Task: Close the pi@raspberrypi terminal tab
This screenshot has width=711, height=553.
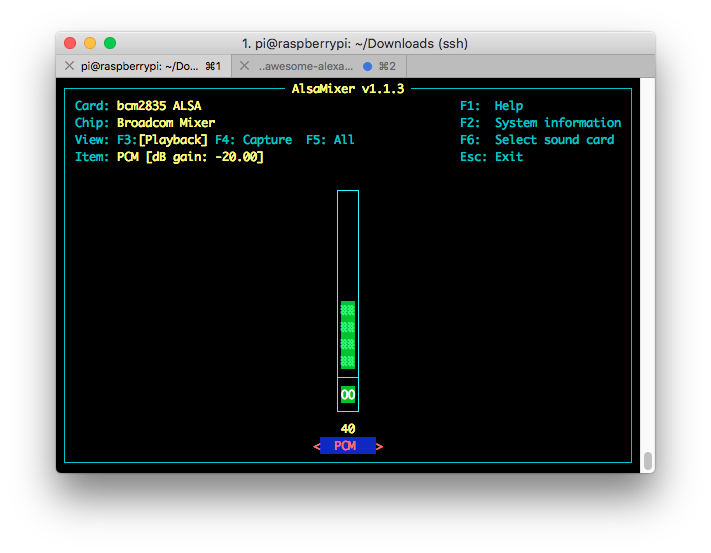Action: tap(69, 66)
